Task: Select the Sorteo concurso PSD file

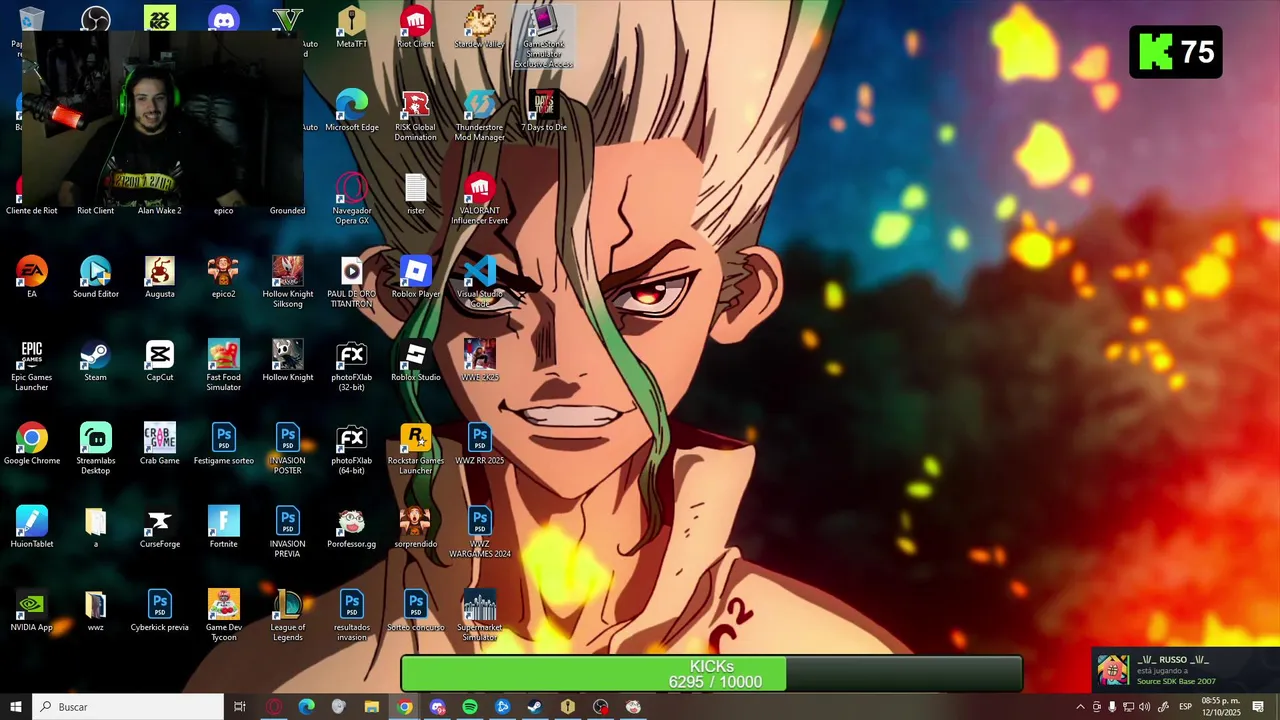Action: point(416,611)
